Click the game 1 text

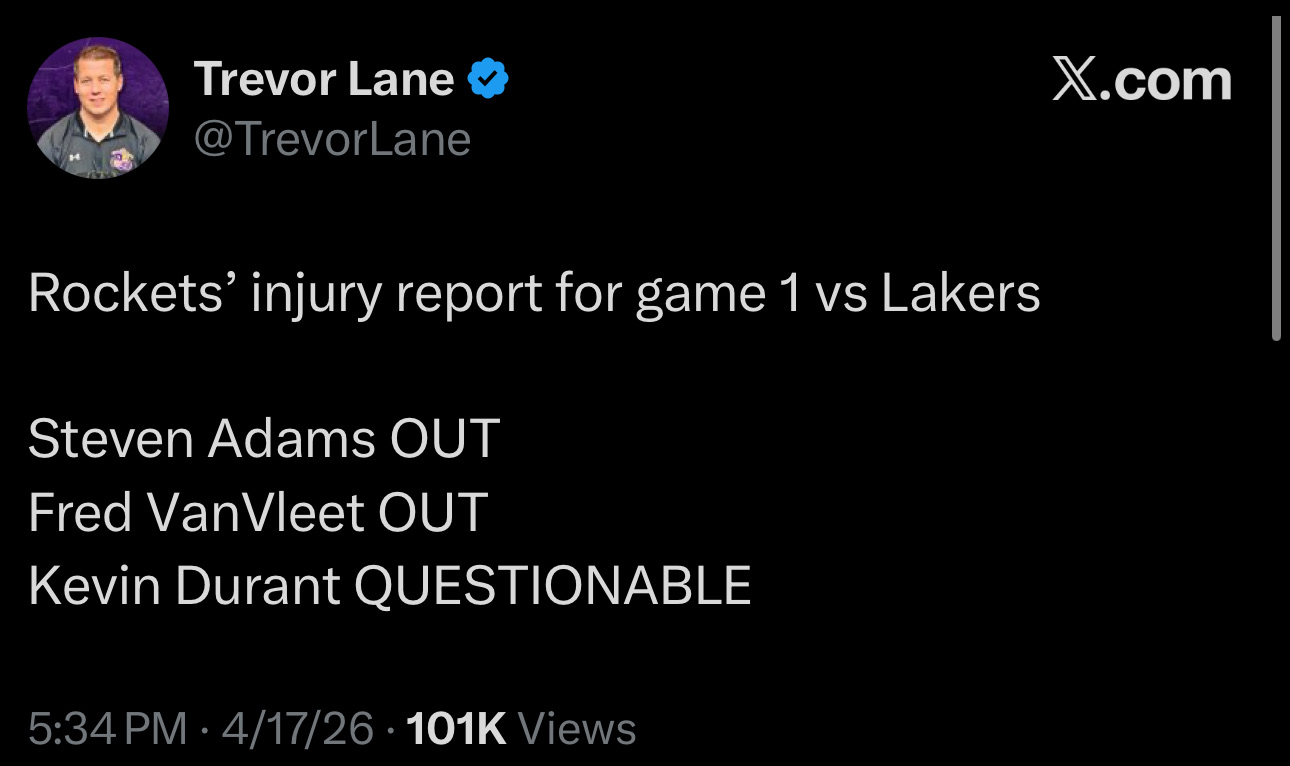point(718,294)
